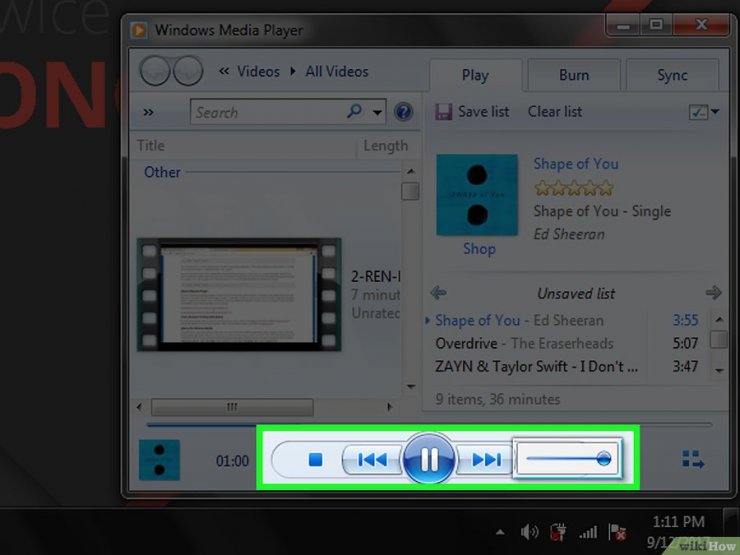Select the 2-REN video thumbnail

[239, 294]
